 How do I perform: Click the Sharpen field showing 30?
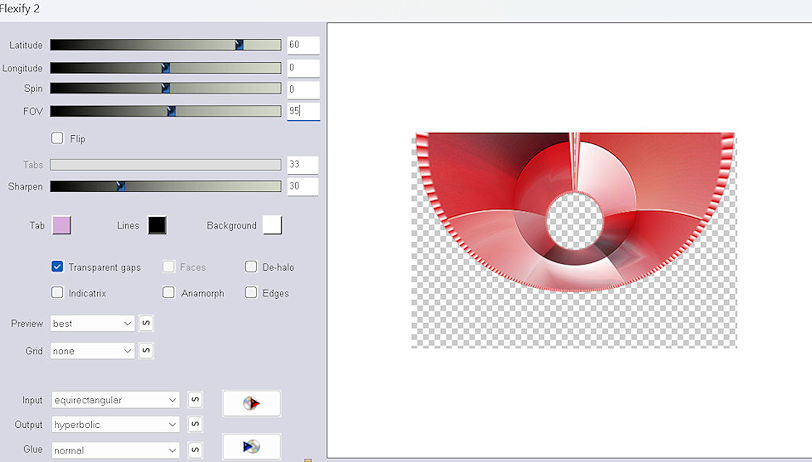click(303, 186)
